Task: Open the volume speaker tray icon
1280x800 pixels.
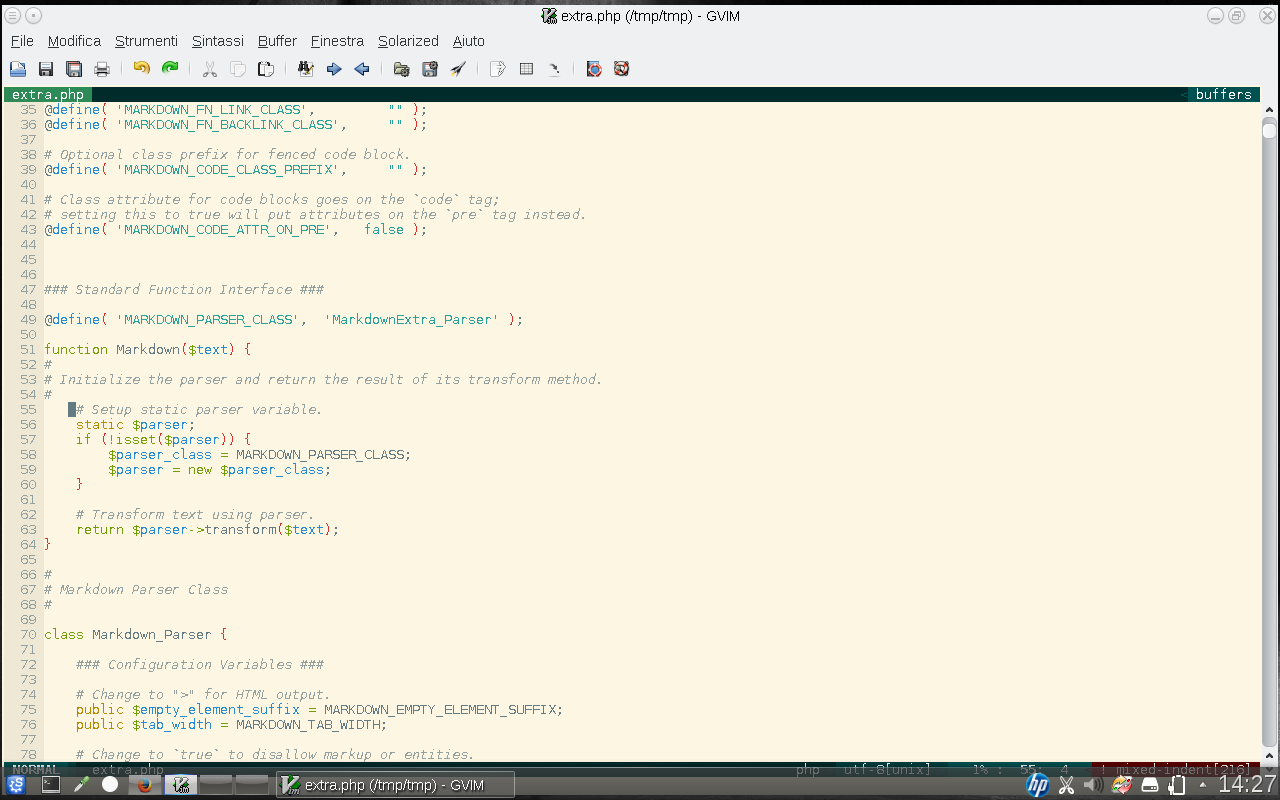Action: (x=1093, y=785)
